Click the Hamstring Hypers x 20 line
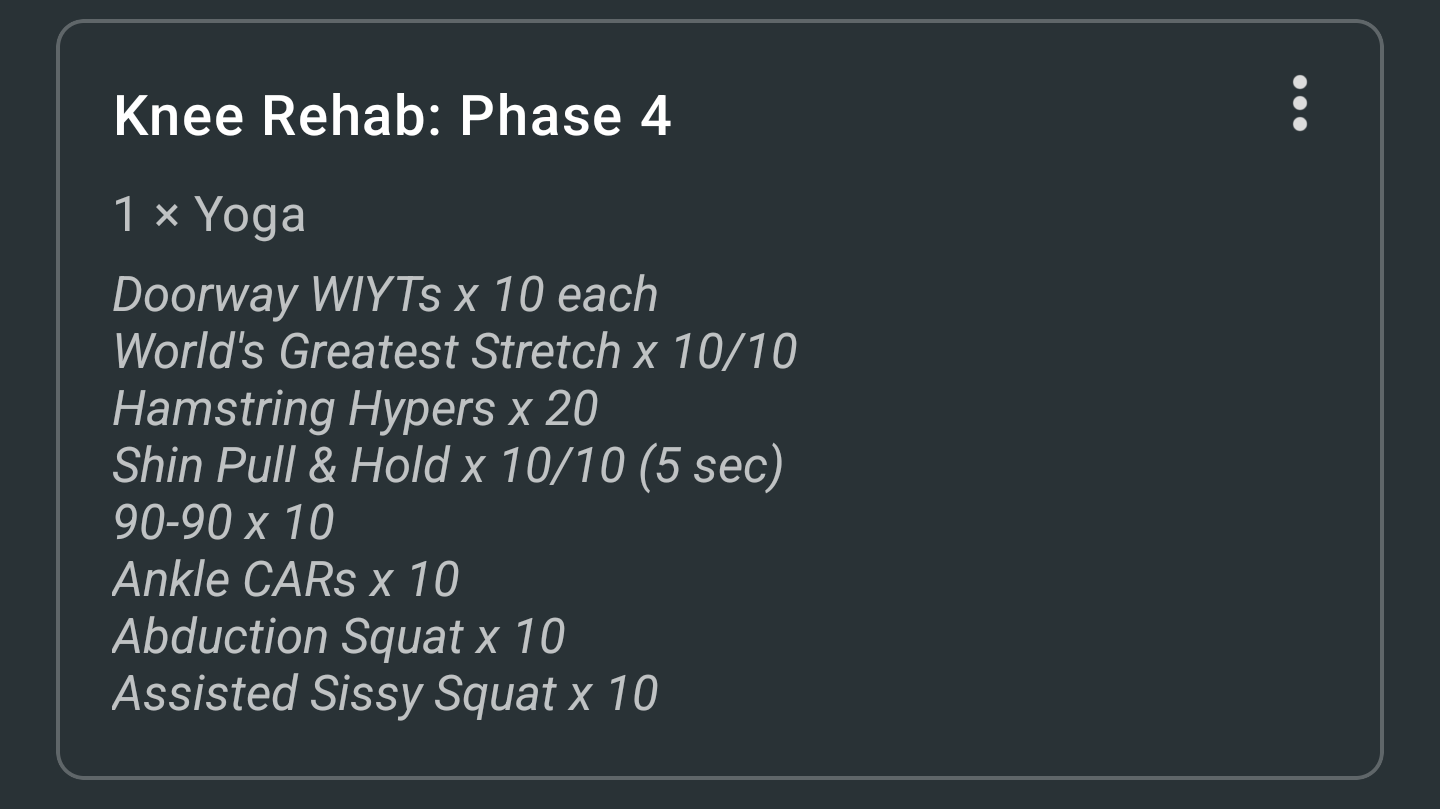1440x809 pixels. (356, 410)
